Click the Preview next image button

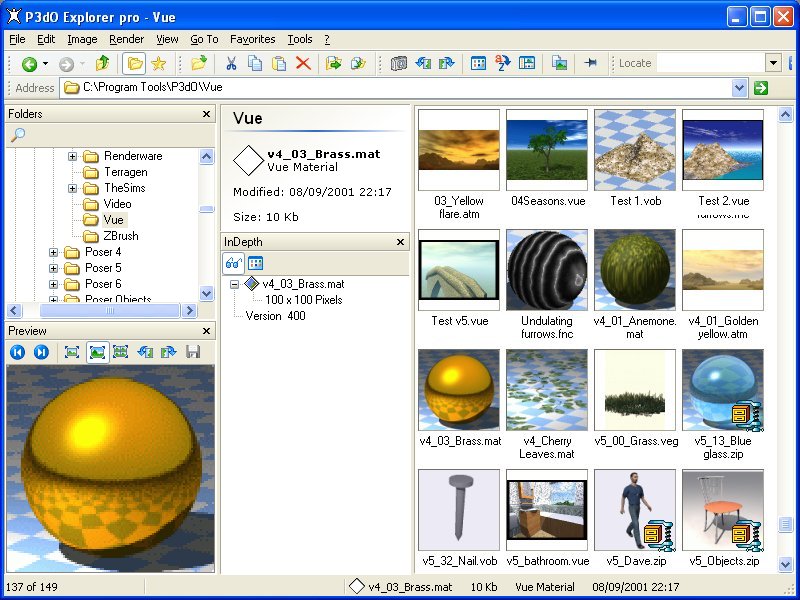pos(41,352)
